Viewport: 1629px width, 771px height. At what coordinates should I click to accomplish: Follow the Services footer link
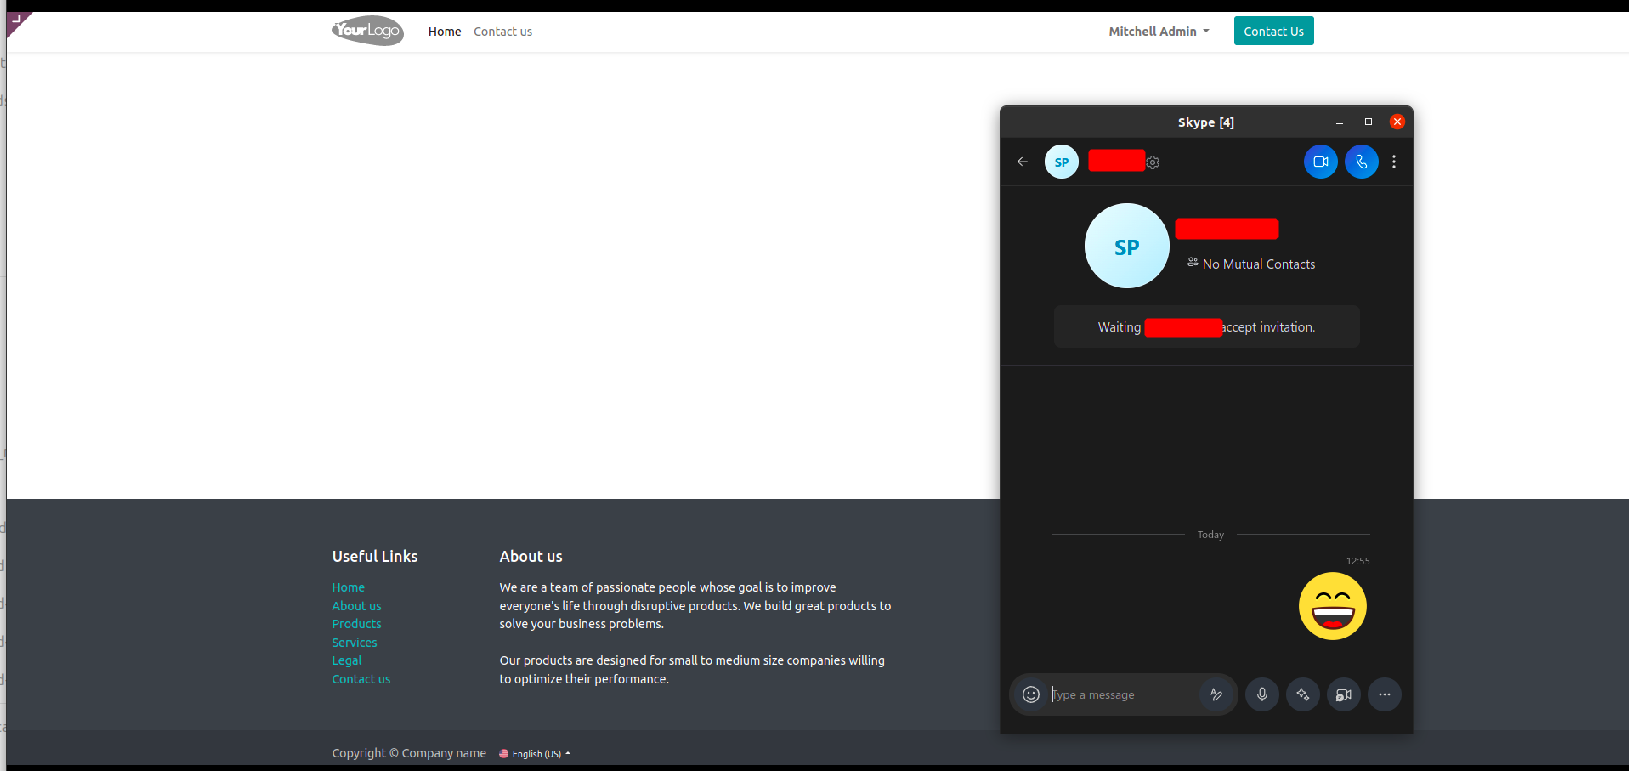pos(354,643)
